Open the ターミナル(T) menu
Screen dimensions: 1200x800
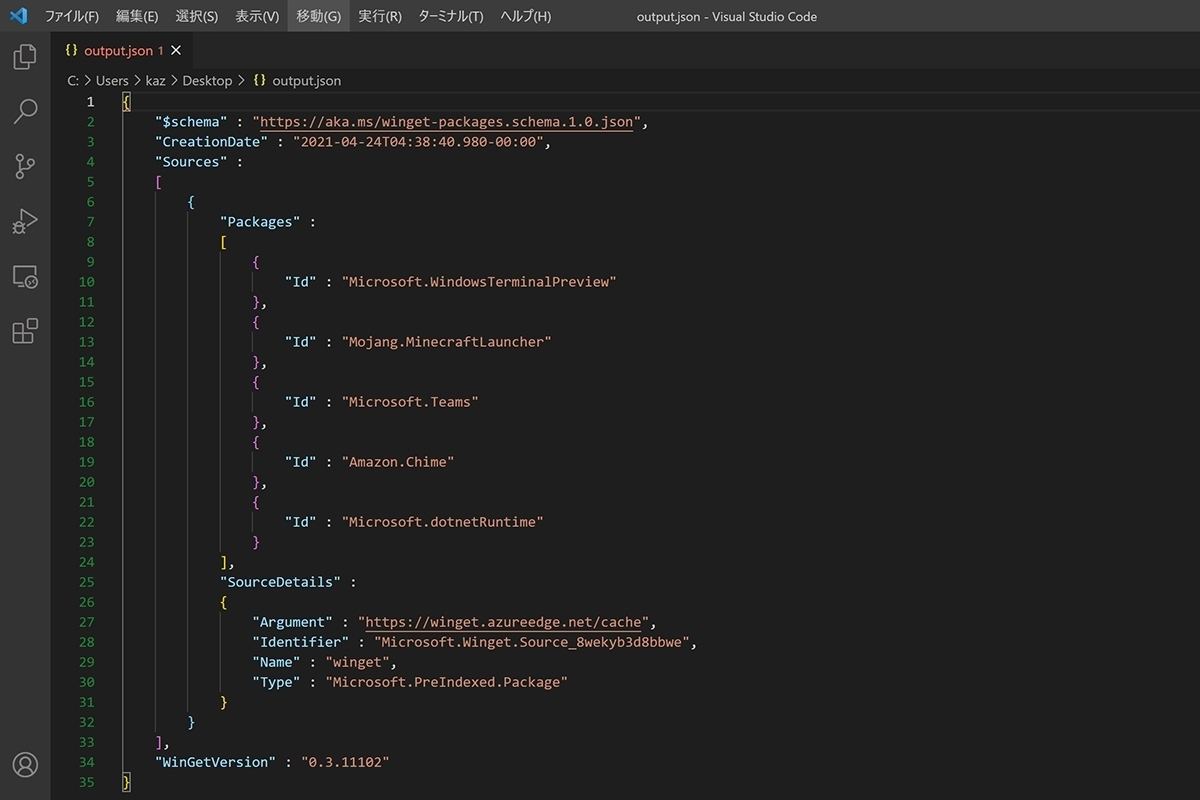point(451,16)
